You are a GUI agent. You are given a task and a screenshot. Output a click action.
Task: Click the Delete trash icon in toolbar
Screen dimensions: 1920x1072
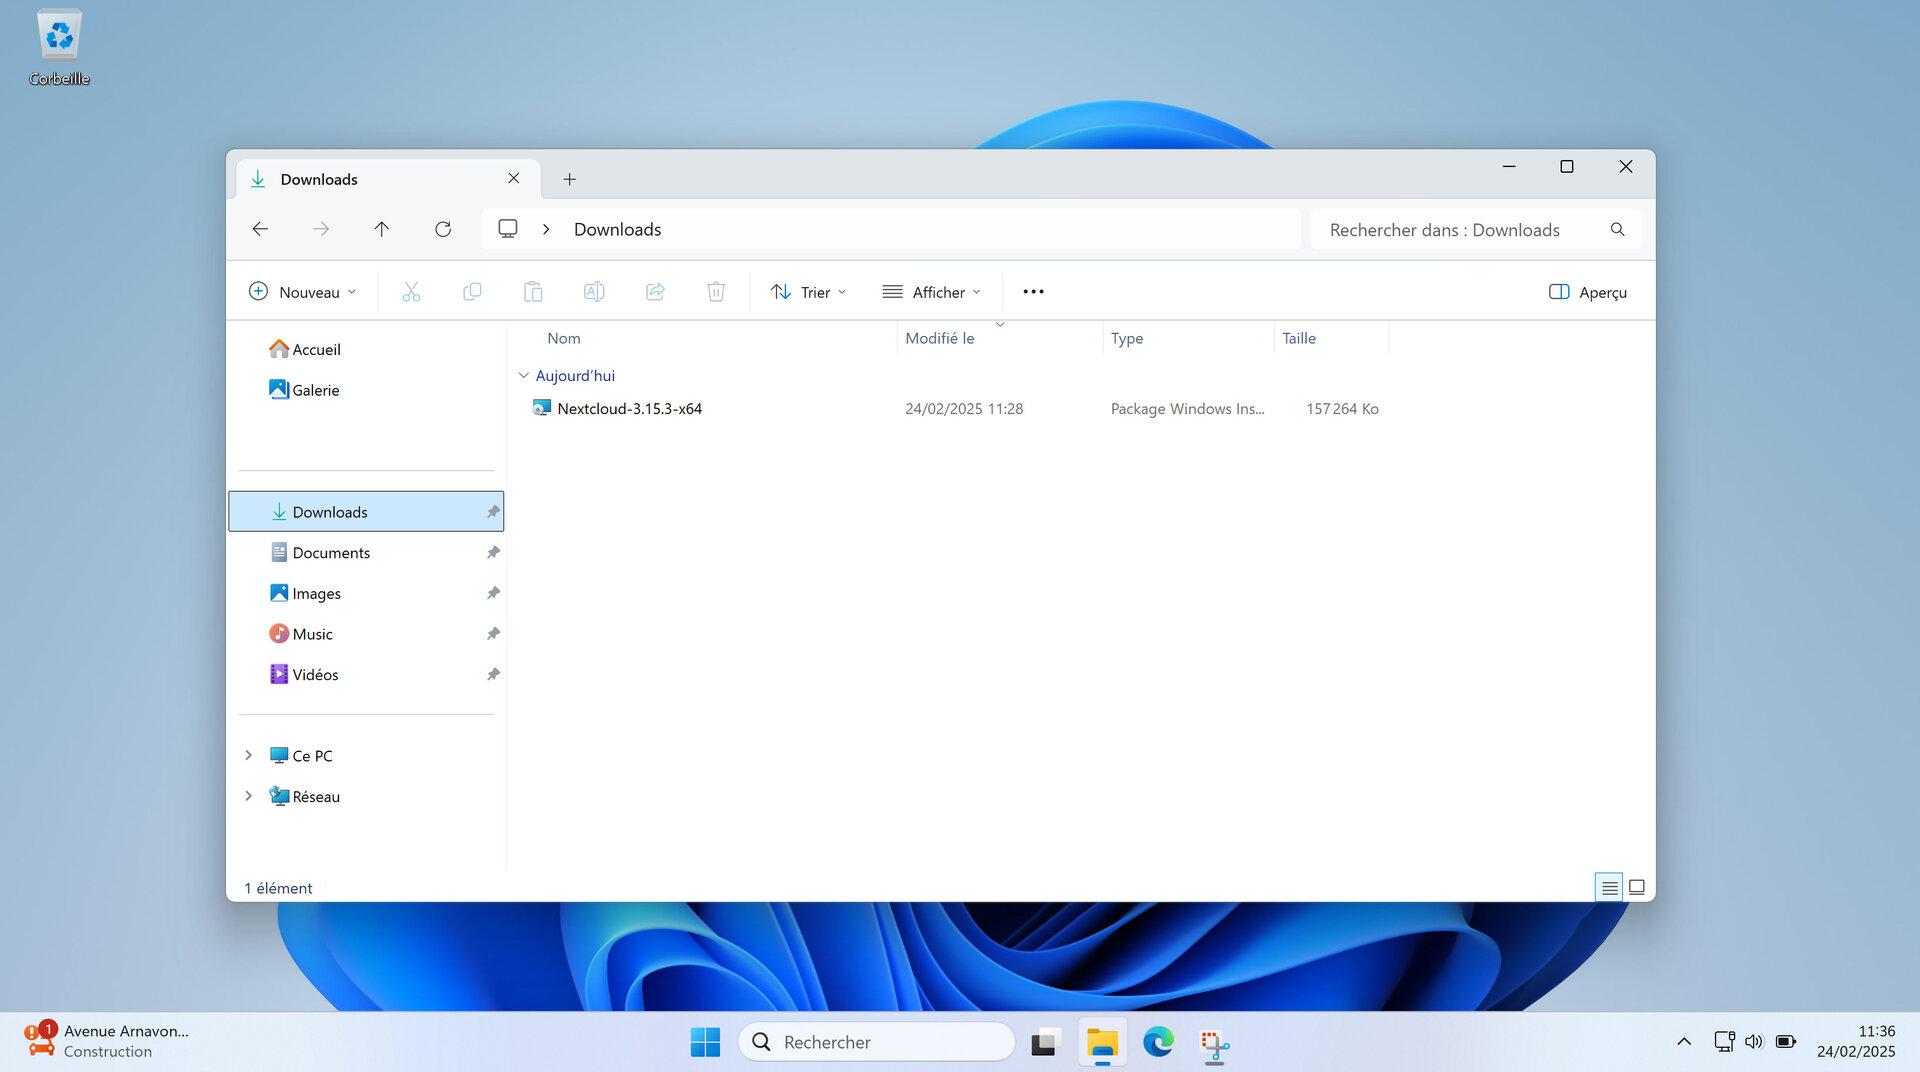point(716,292)
